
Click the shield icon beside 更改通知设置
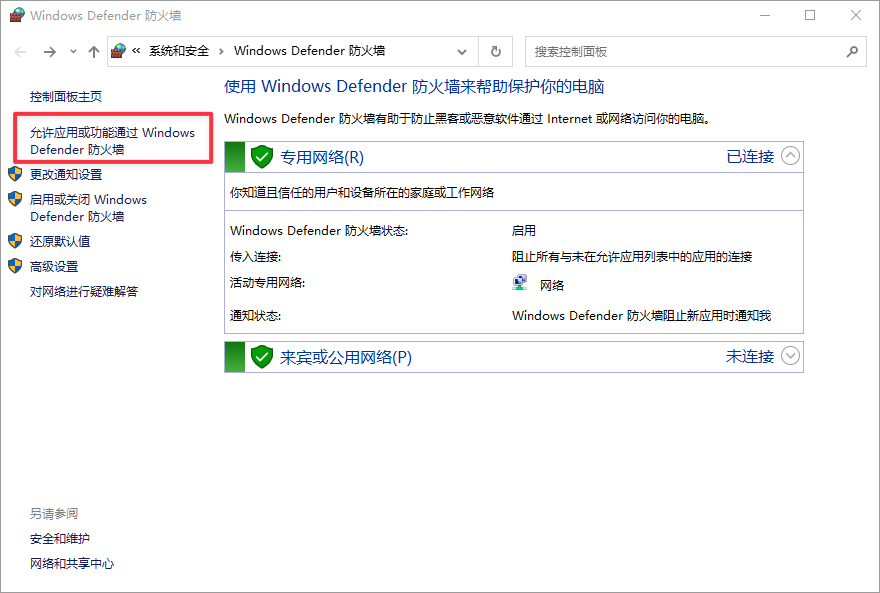coord(15,174)
